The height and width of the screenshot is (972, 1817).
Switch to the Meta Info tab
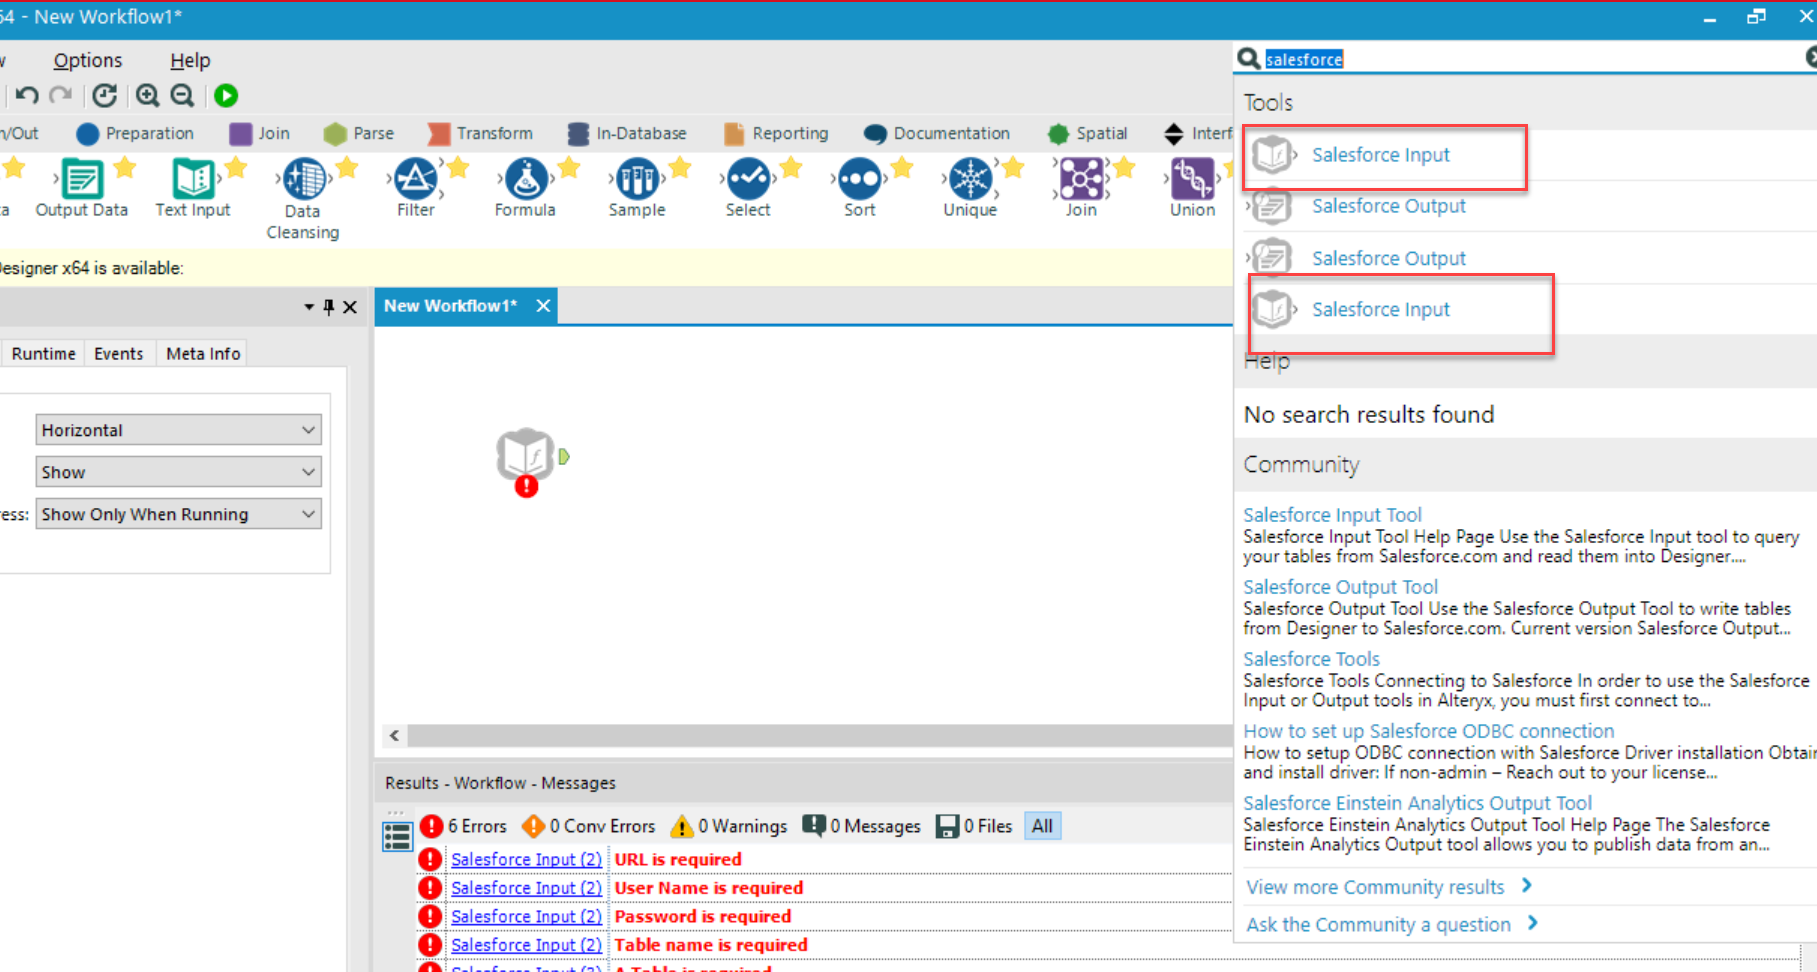201,353
